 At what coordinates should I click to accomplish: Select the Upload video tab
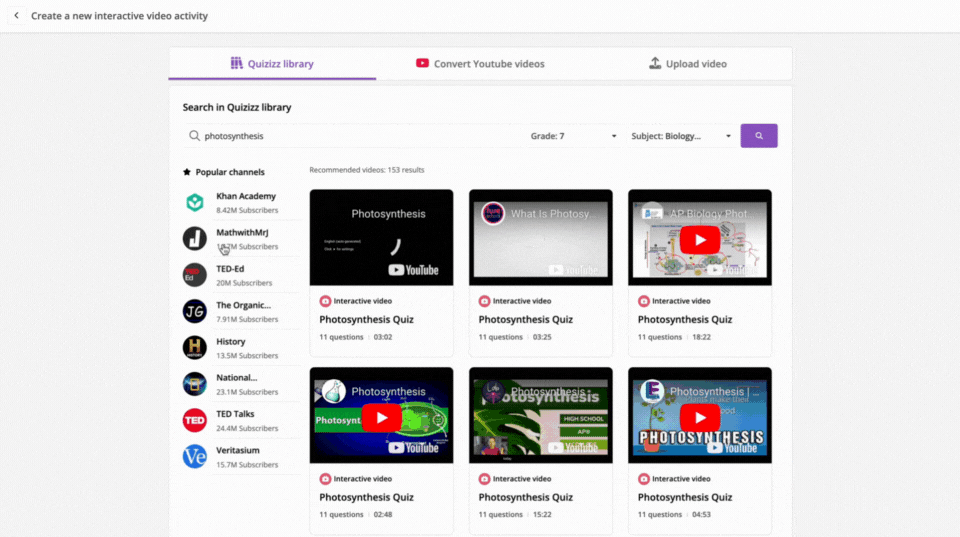point(688,64)
